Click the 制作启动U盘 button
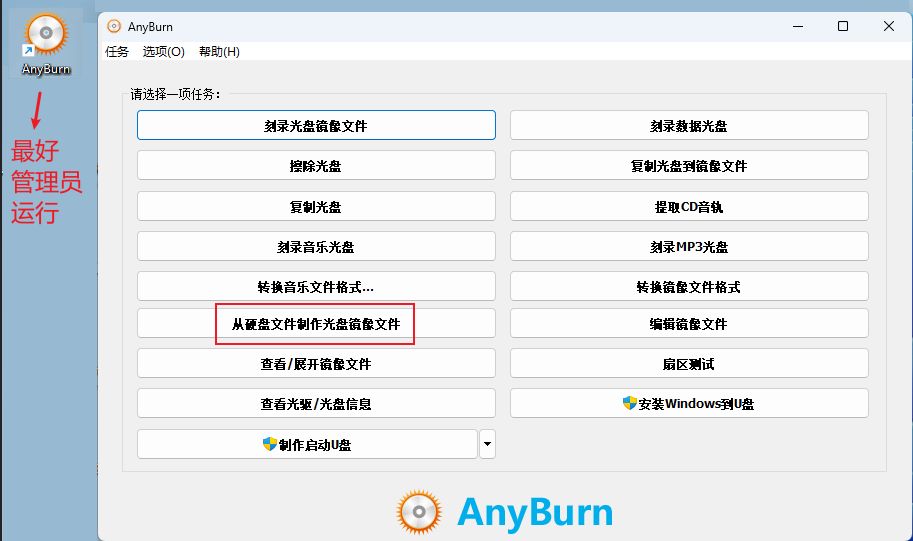This screenshot has height=541, width=913. tap(307, 445)
